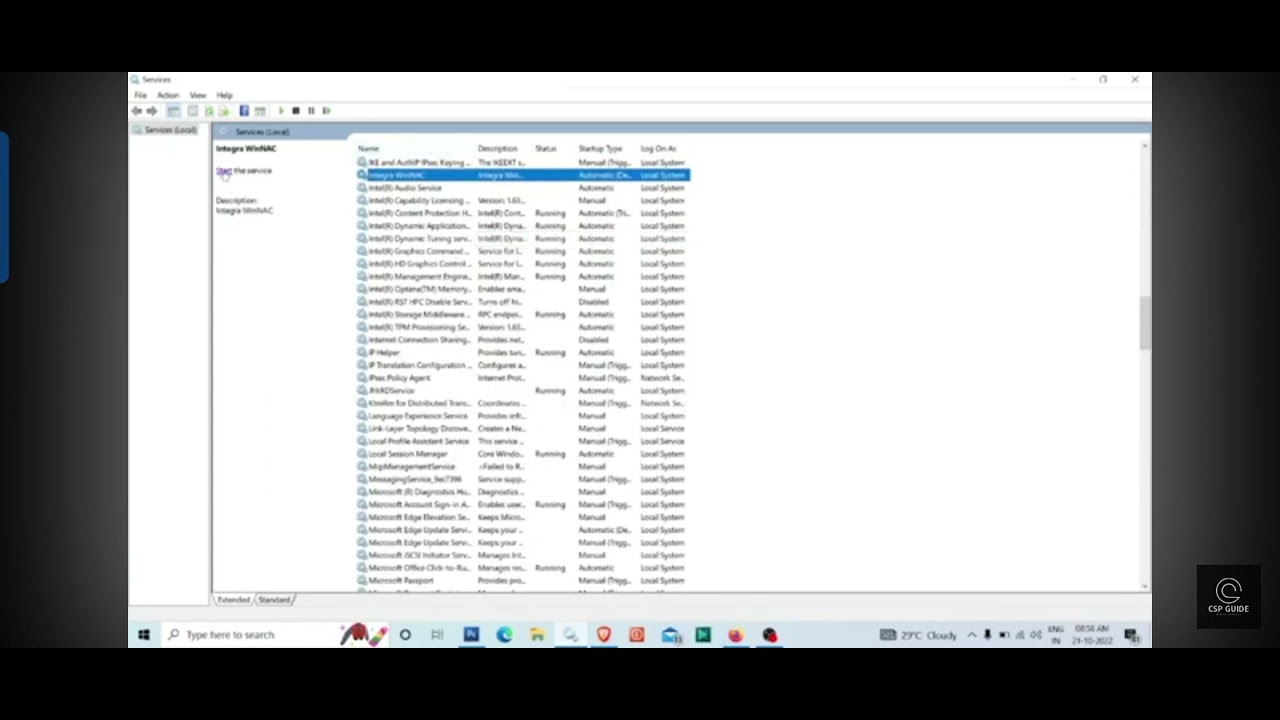Open the File menu

tap(141, 95)
